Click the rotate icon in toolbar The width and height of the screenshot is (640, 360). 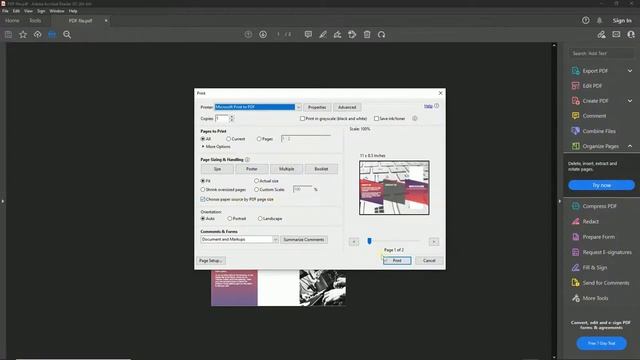tap(382, 35)
